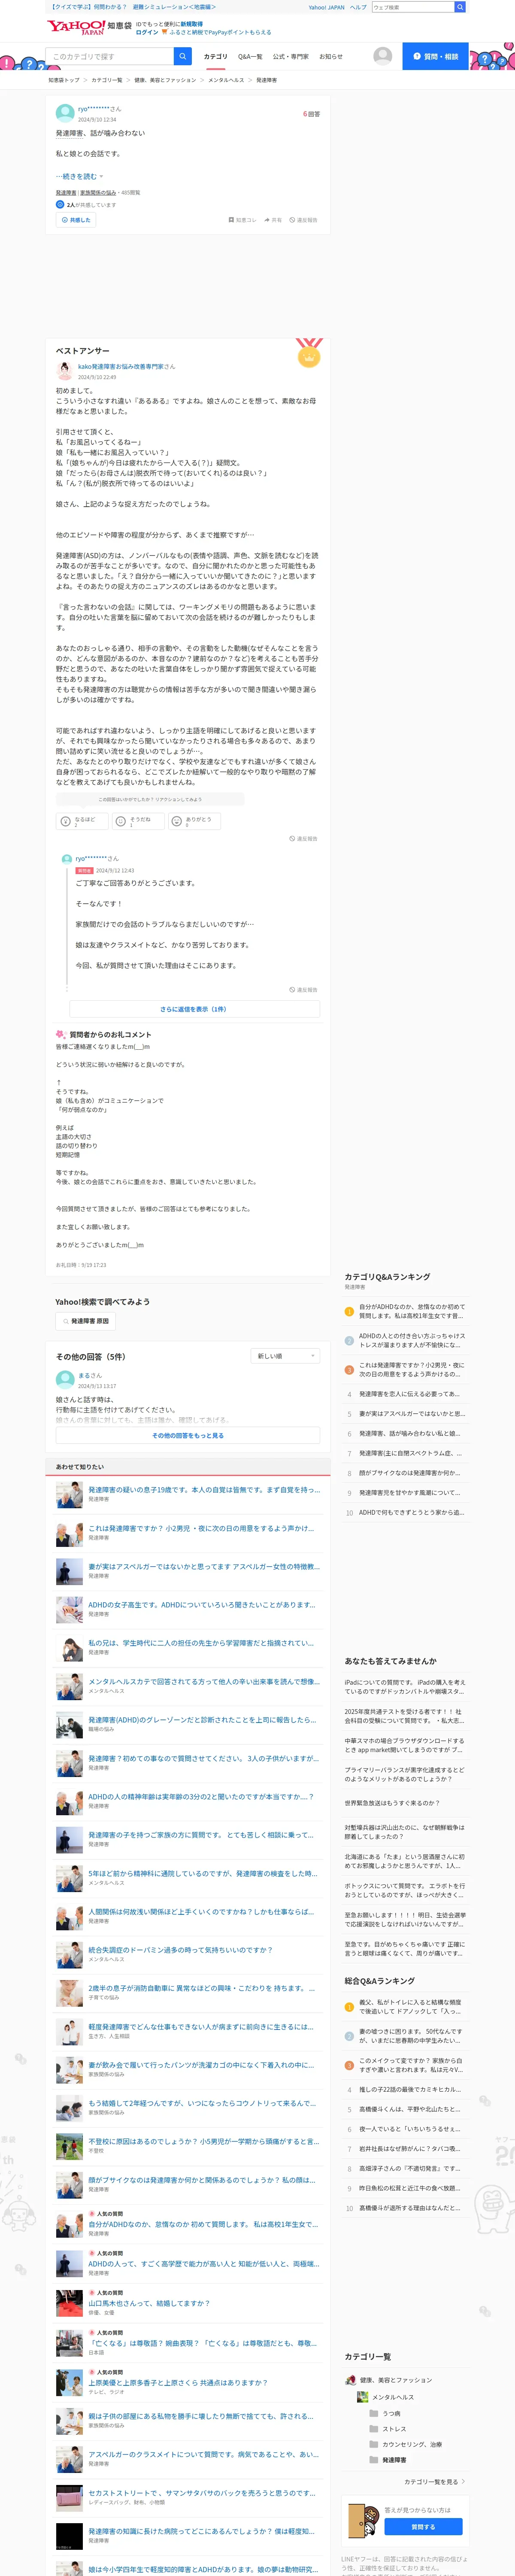Open 健康、美容とファッション in the category list
The image size is (515, 2576).
click(389, 2380)
